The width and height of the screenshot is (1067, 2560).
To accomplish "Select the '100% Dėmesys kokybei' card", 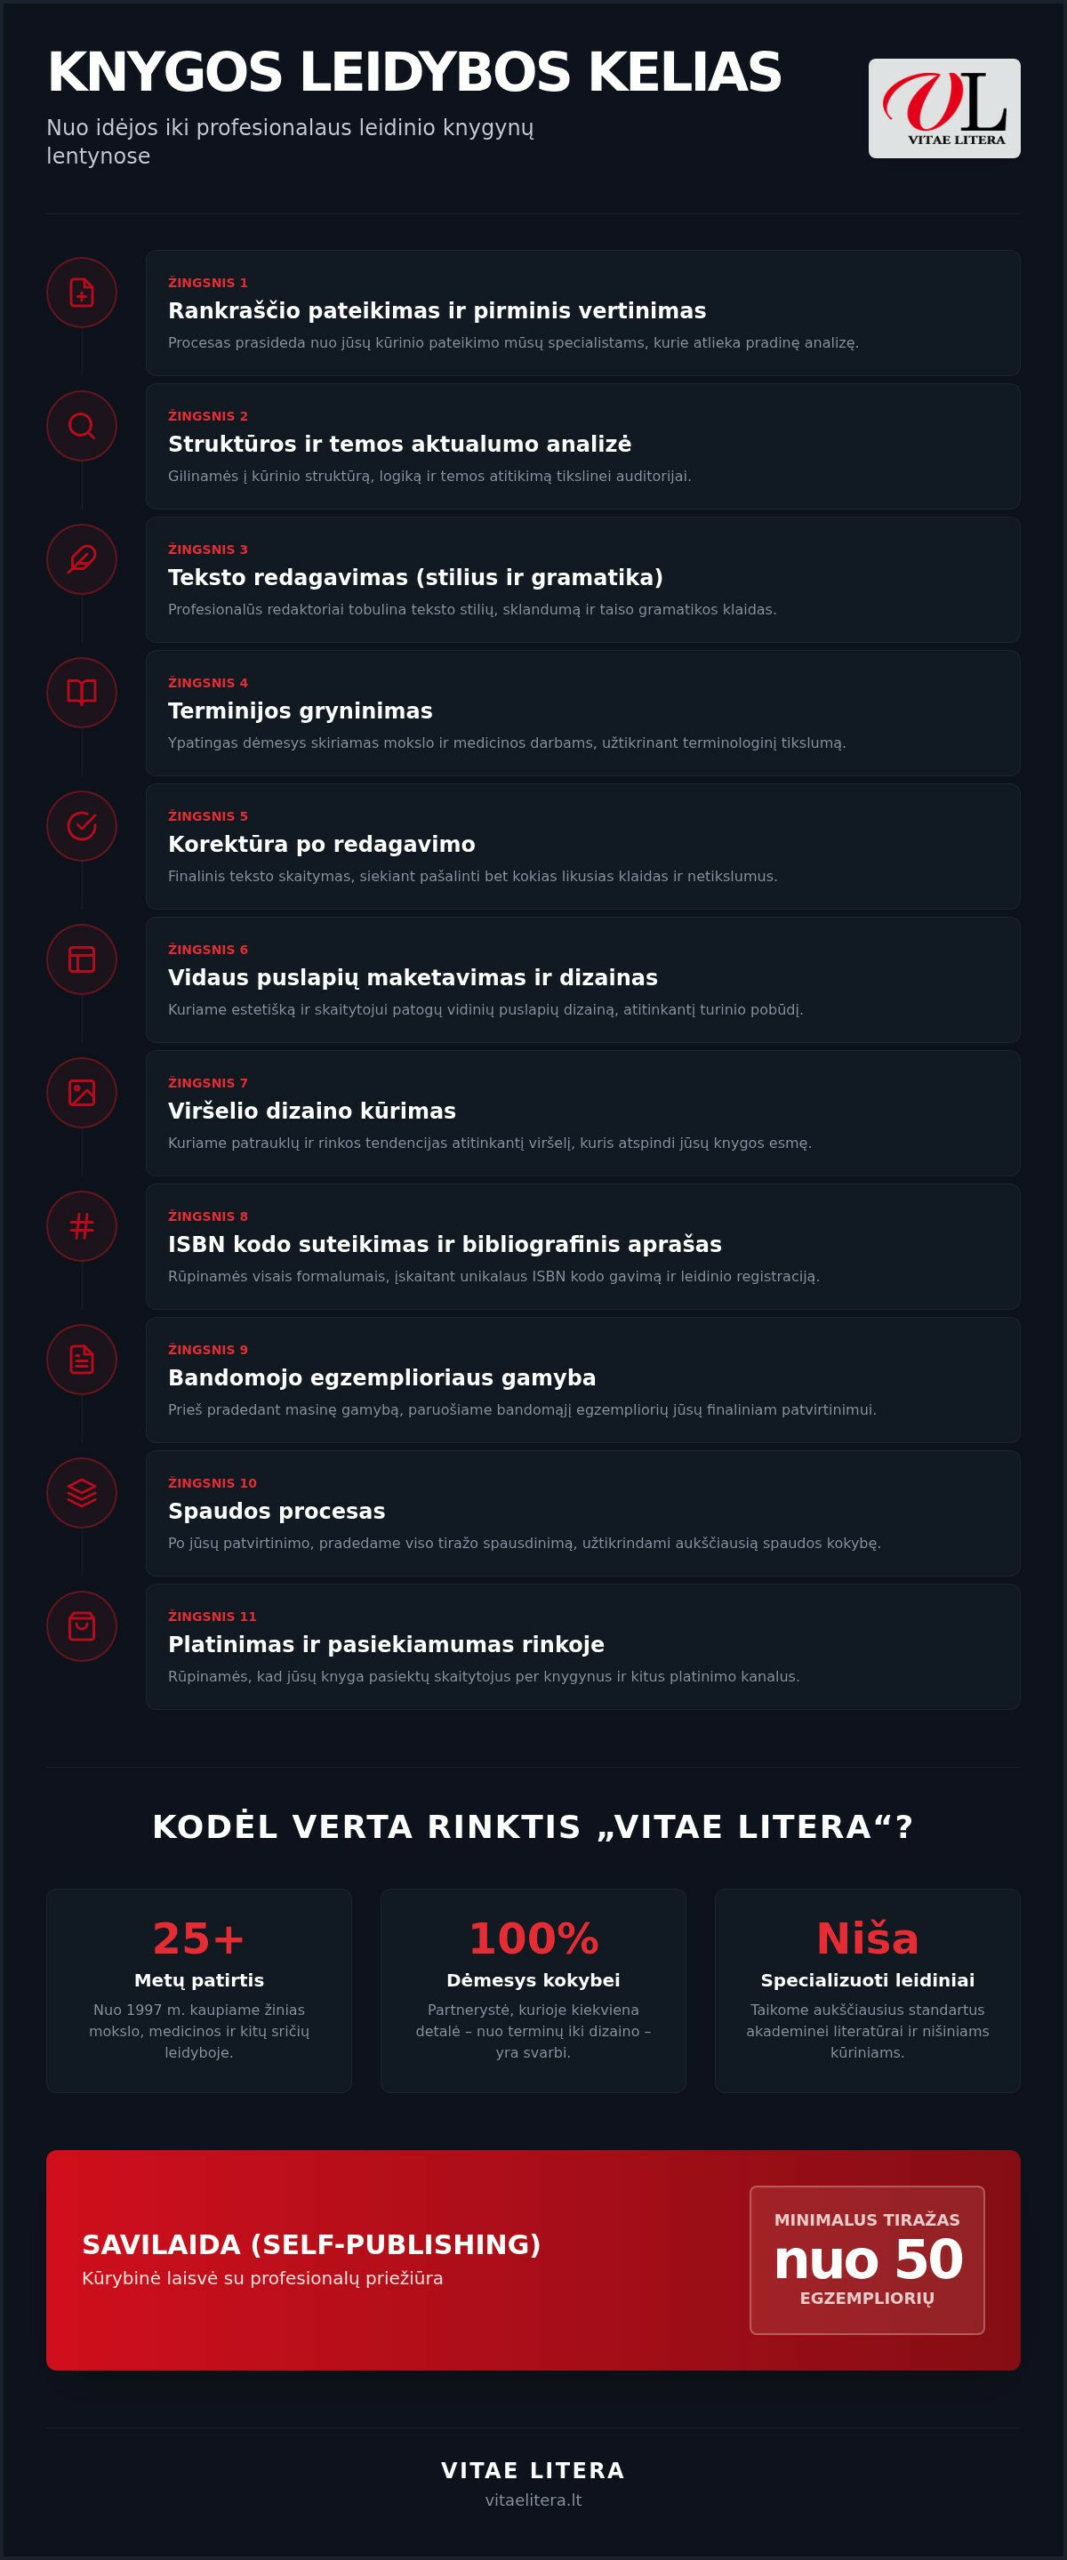I will tap(533, 1990).
